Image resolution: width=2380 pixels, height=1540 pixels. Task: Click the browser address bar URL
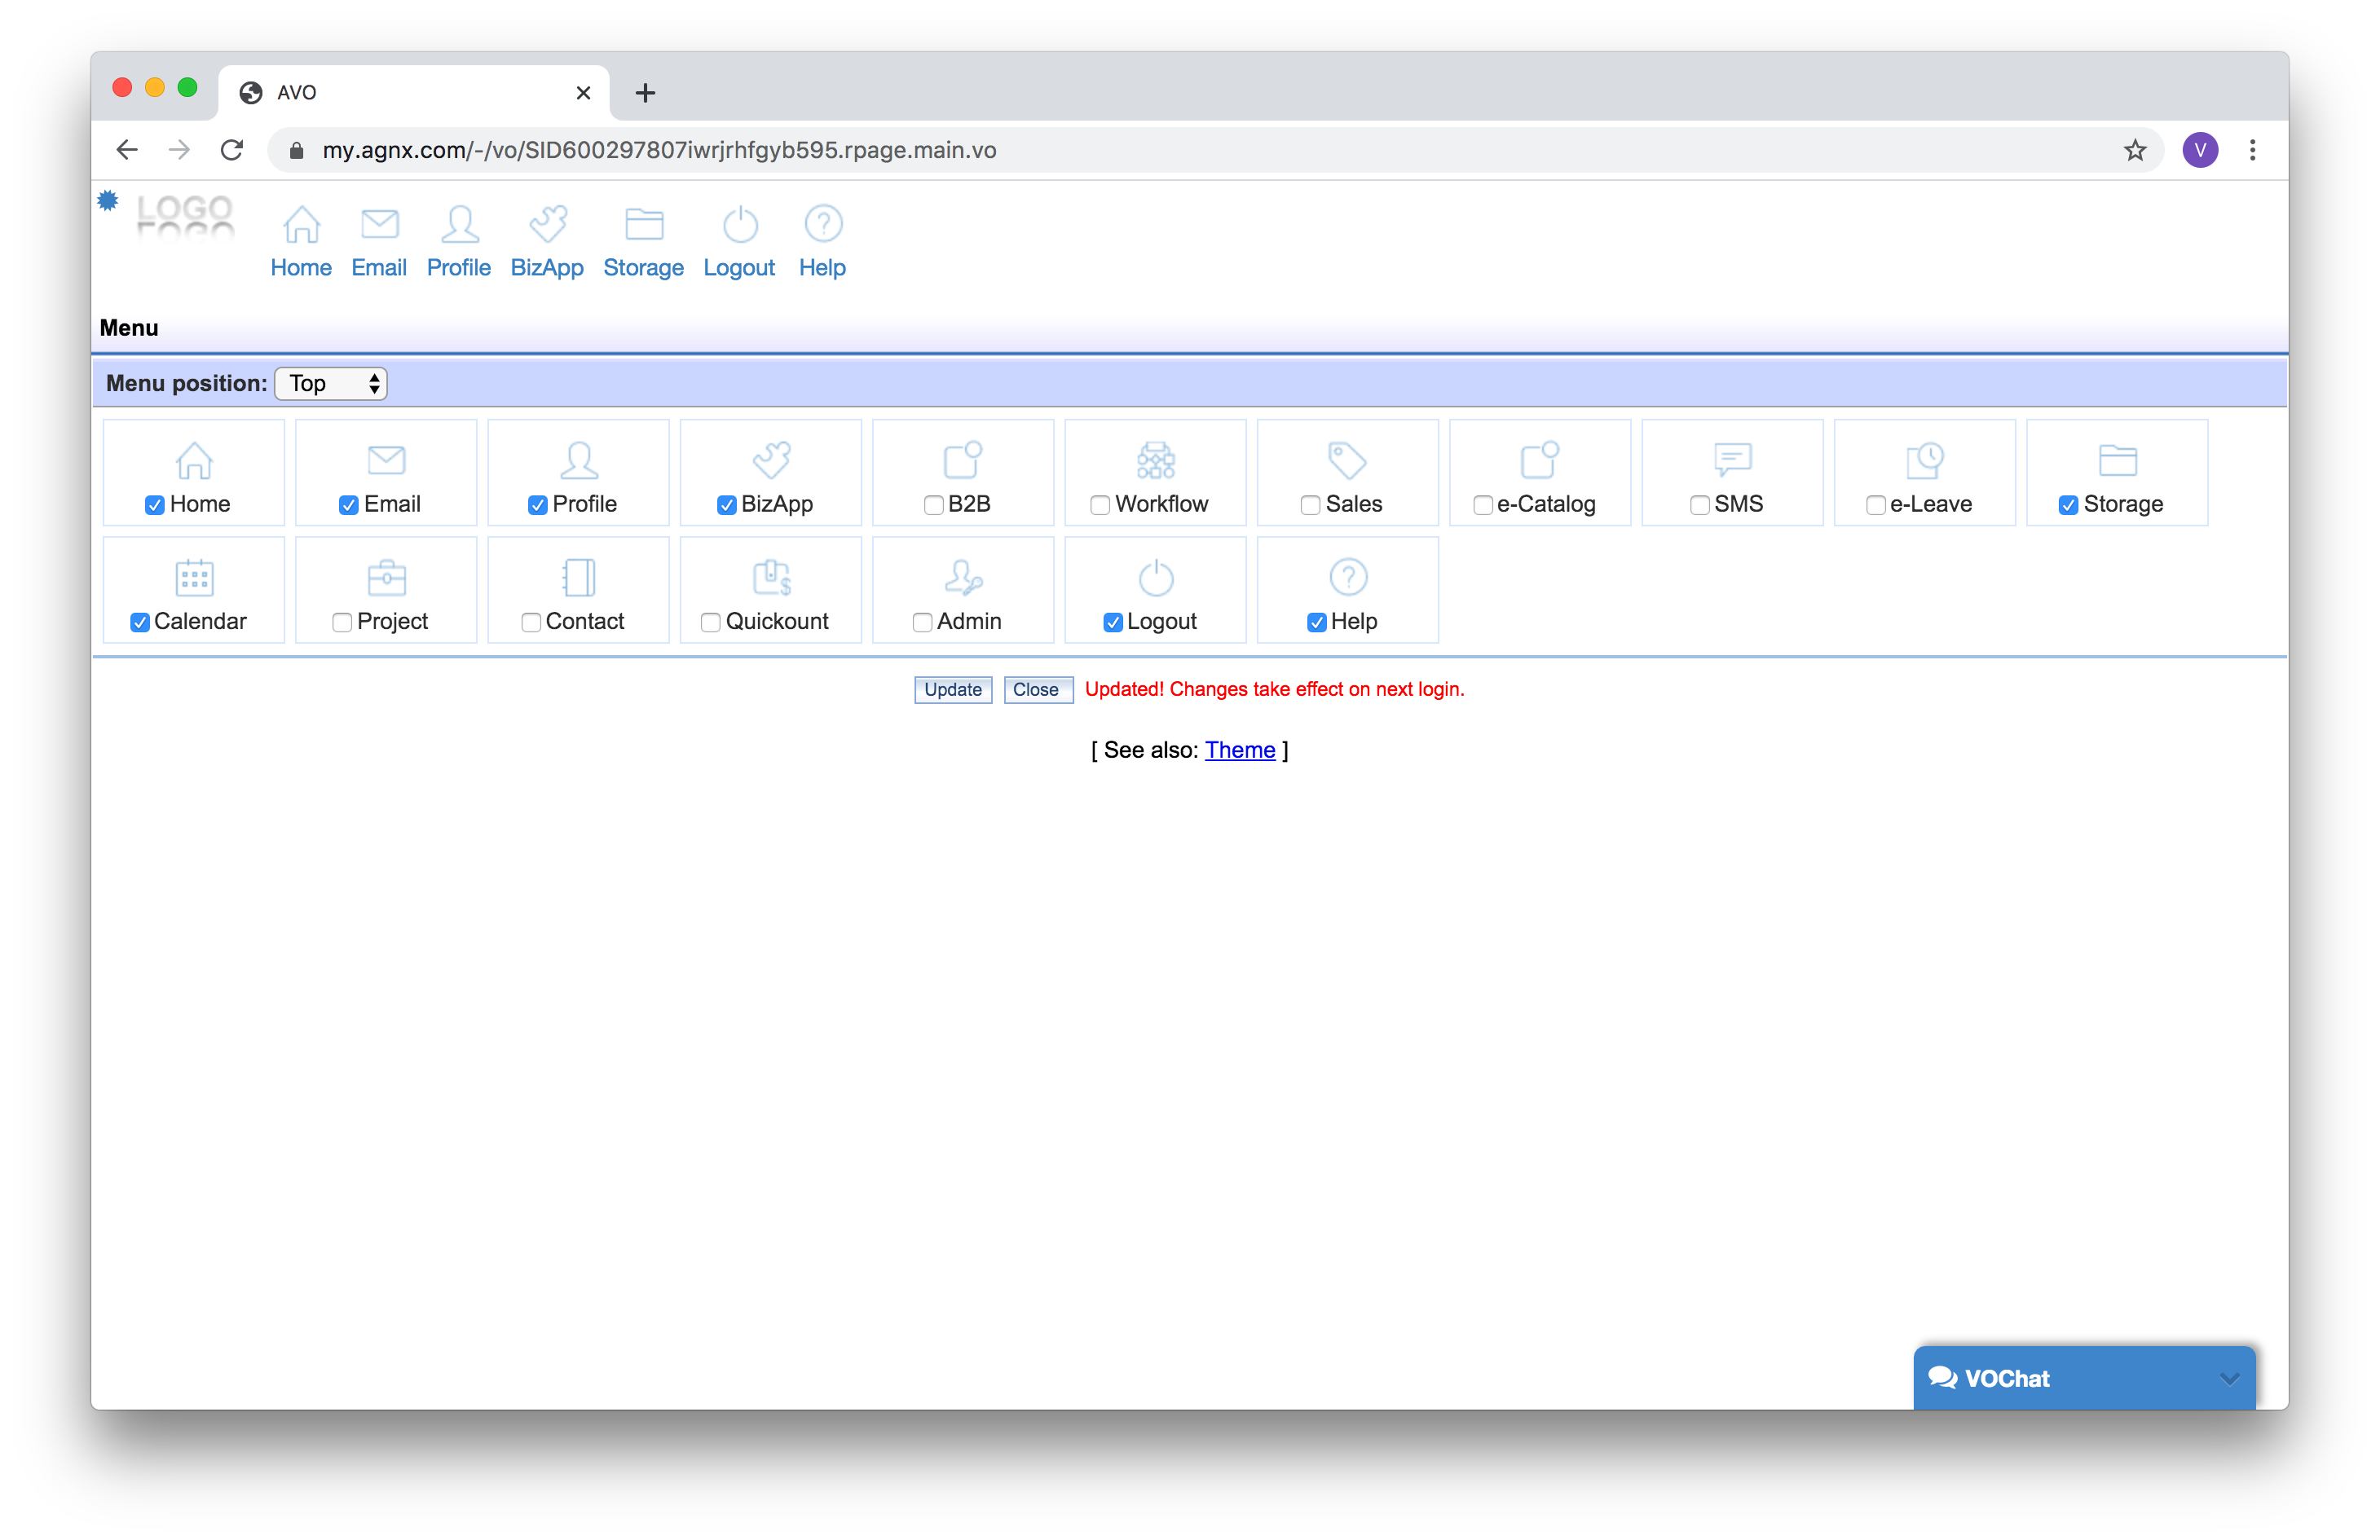(x=659, y=150)
